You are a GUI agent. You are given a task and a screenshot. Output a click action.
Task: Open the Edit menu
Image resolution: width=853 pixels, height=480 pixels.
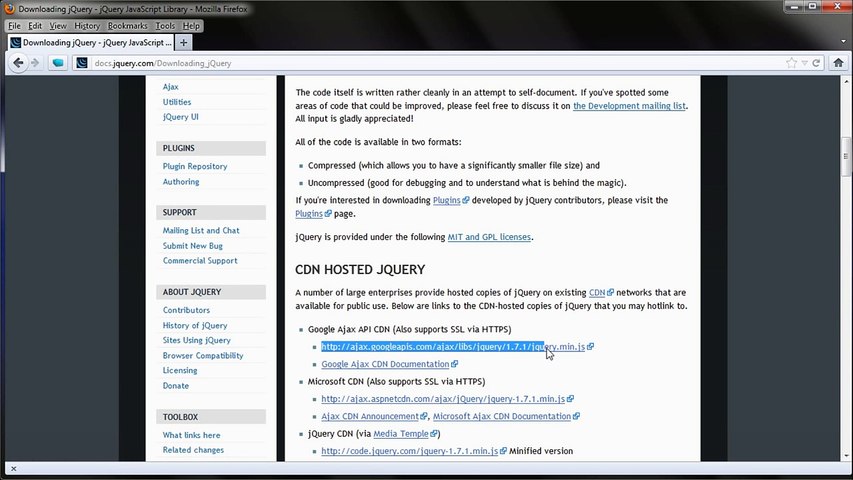coord(35,26)
